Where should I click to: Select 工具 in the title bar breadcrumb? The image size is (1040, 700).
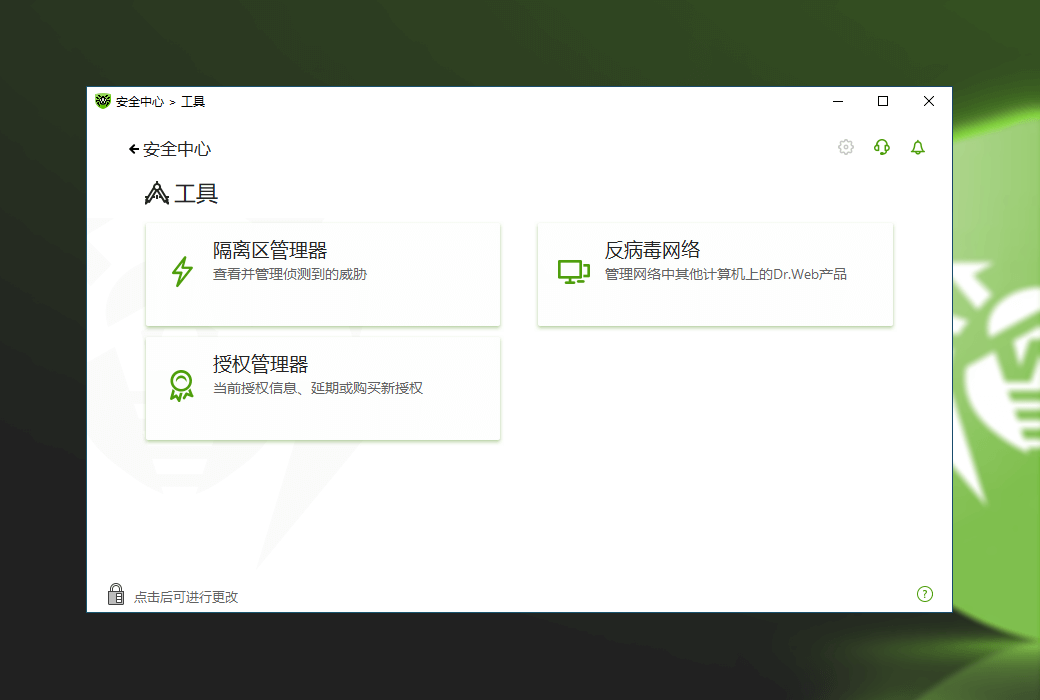(193, 102)
